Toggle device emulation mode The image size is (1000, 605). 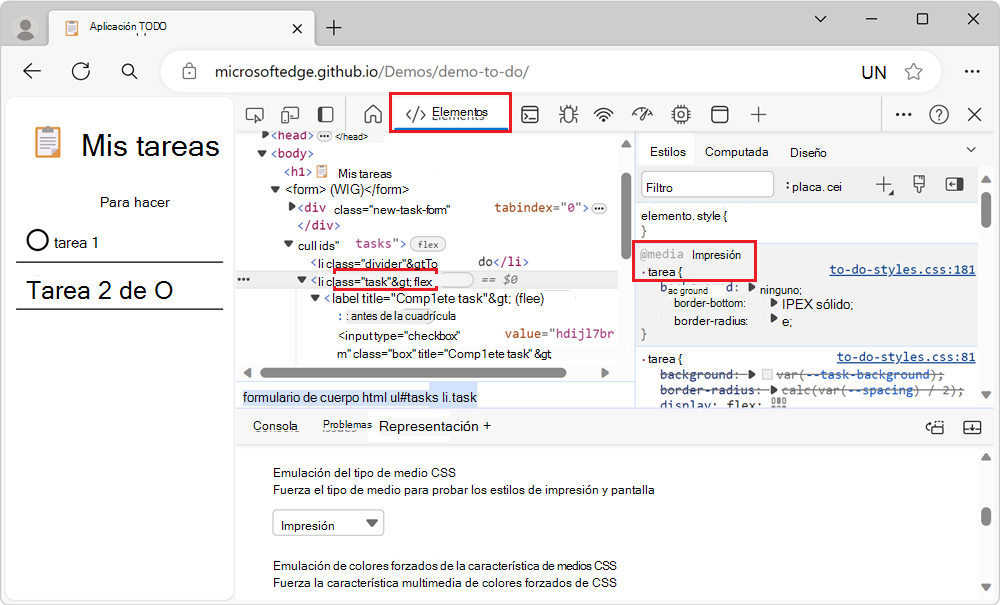point(291,114)
